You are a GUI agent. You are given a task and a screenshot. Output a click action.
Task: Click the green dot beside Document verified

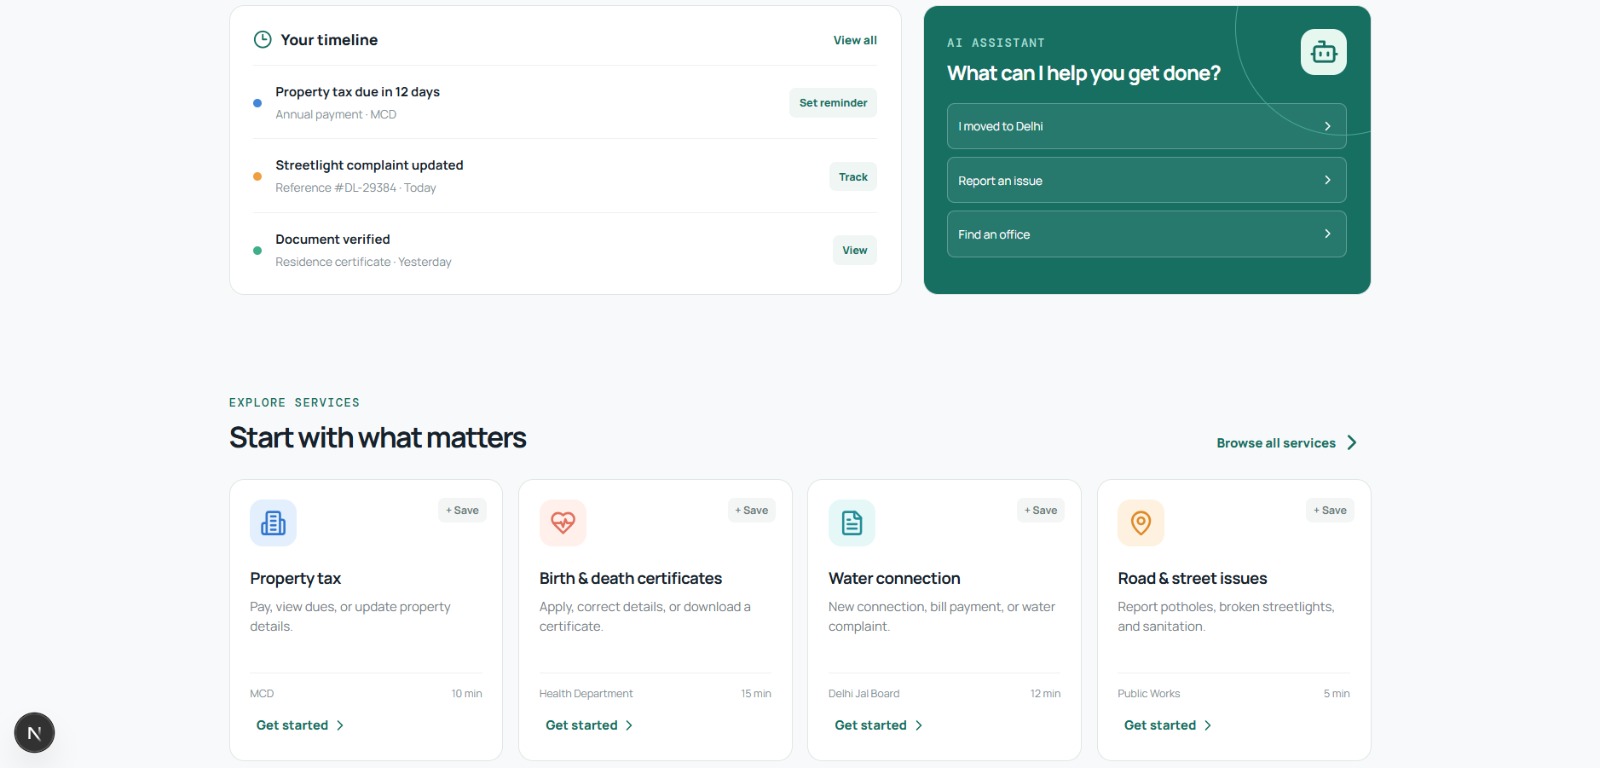[x=257, y=251]
